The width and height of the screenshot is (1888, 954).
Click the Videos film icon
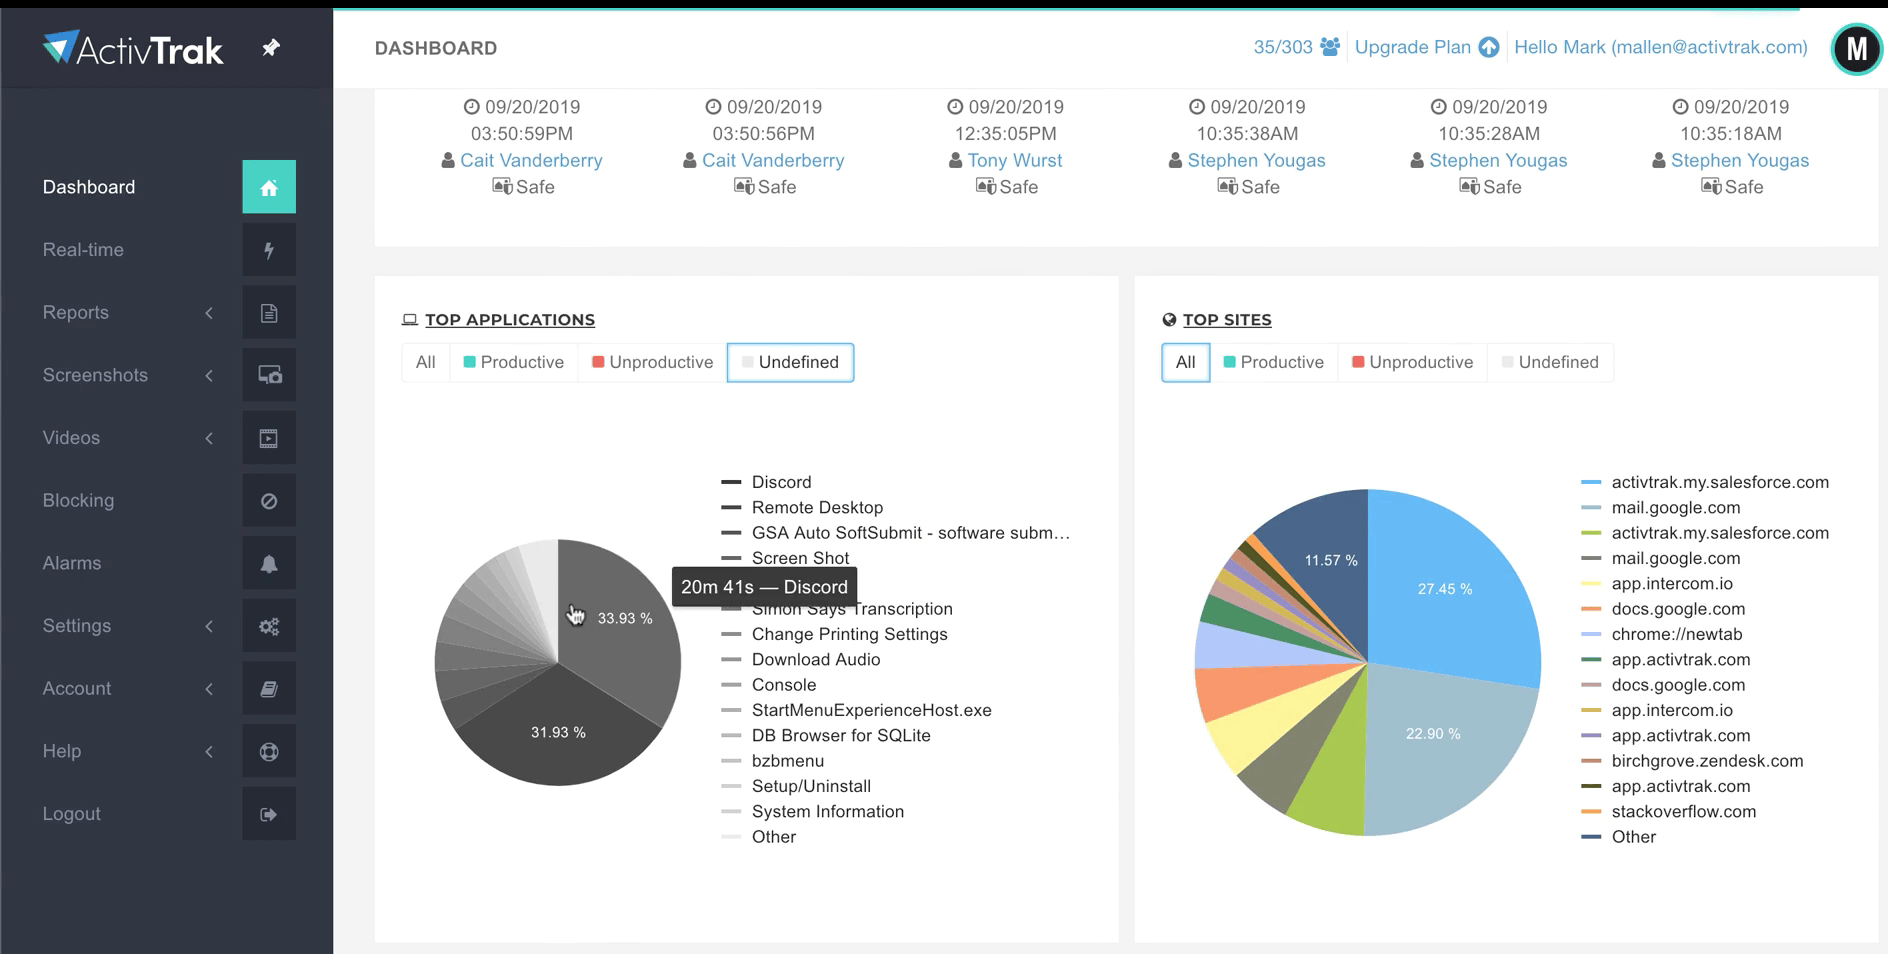point(269,438)
